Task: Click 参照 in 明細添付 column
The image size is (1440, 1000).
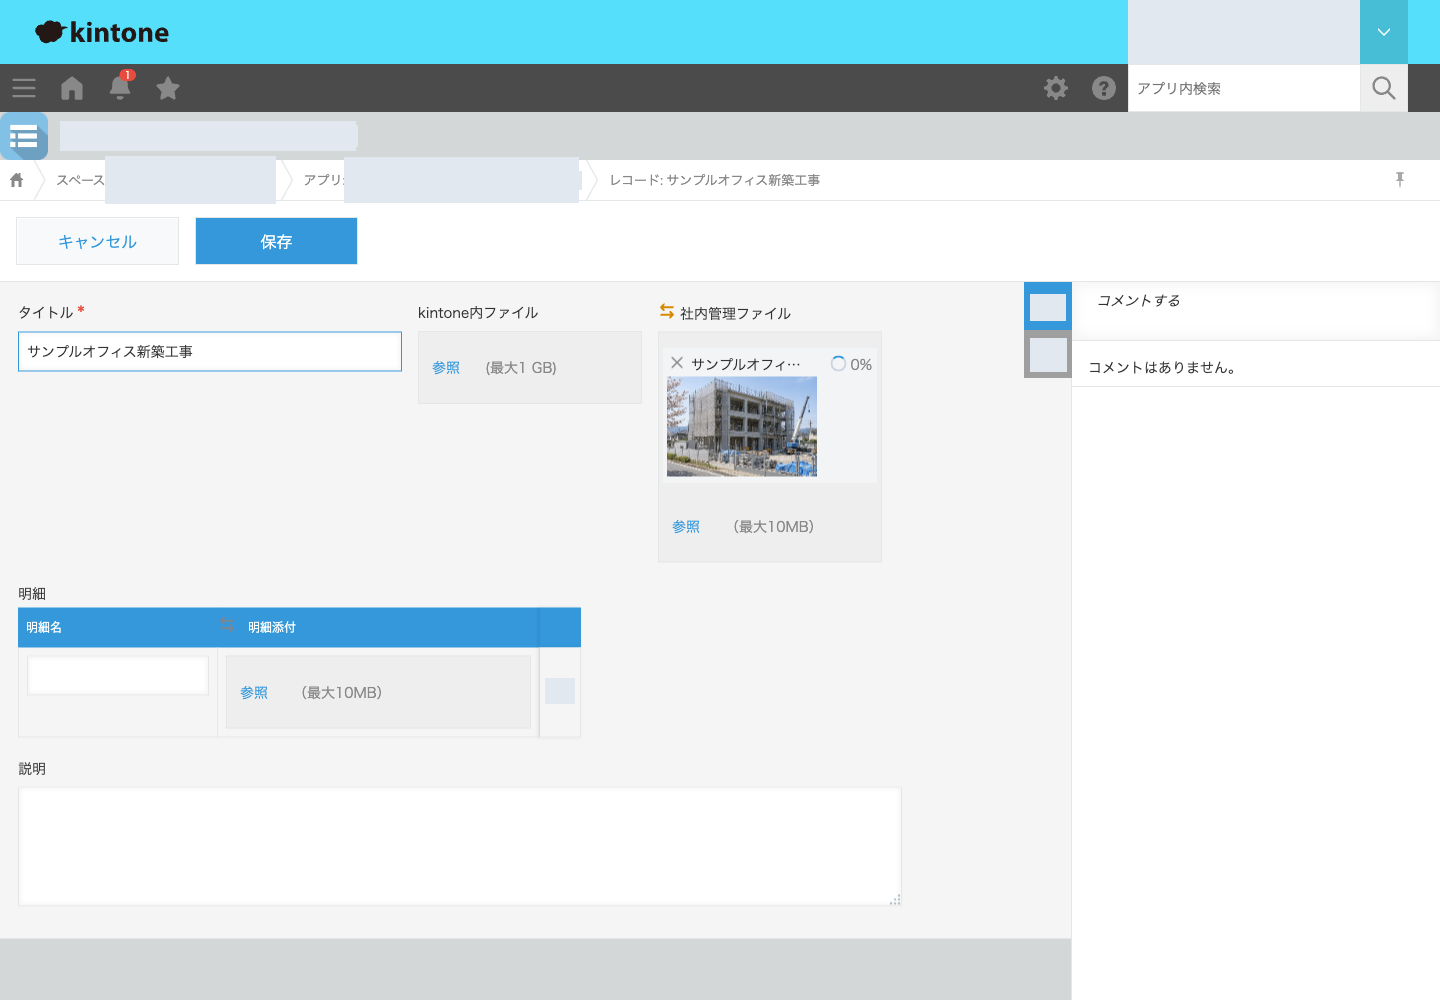Action: (254, 693)
